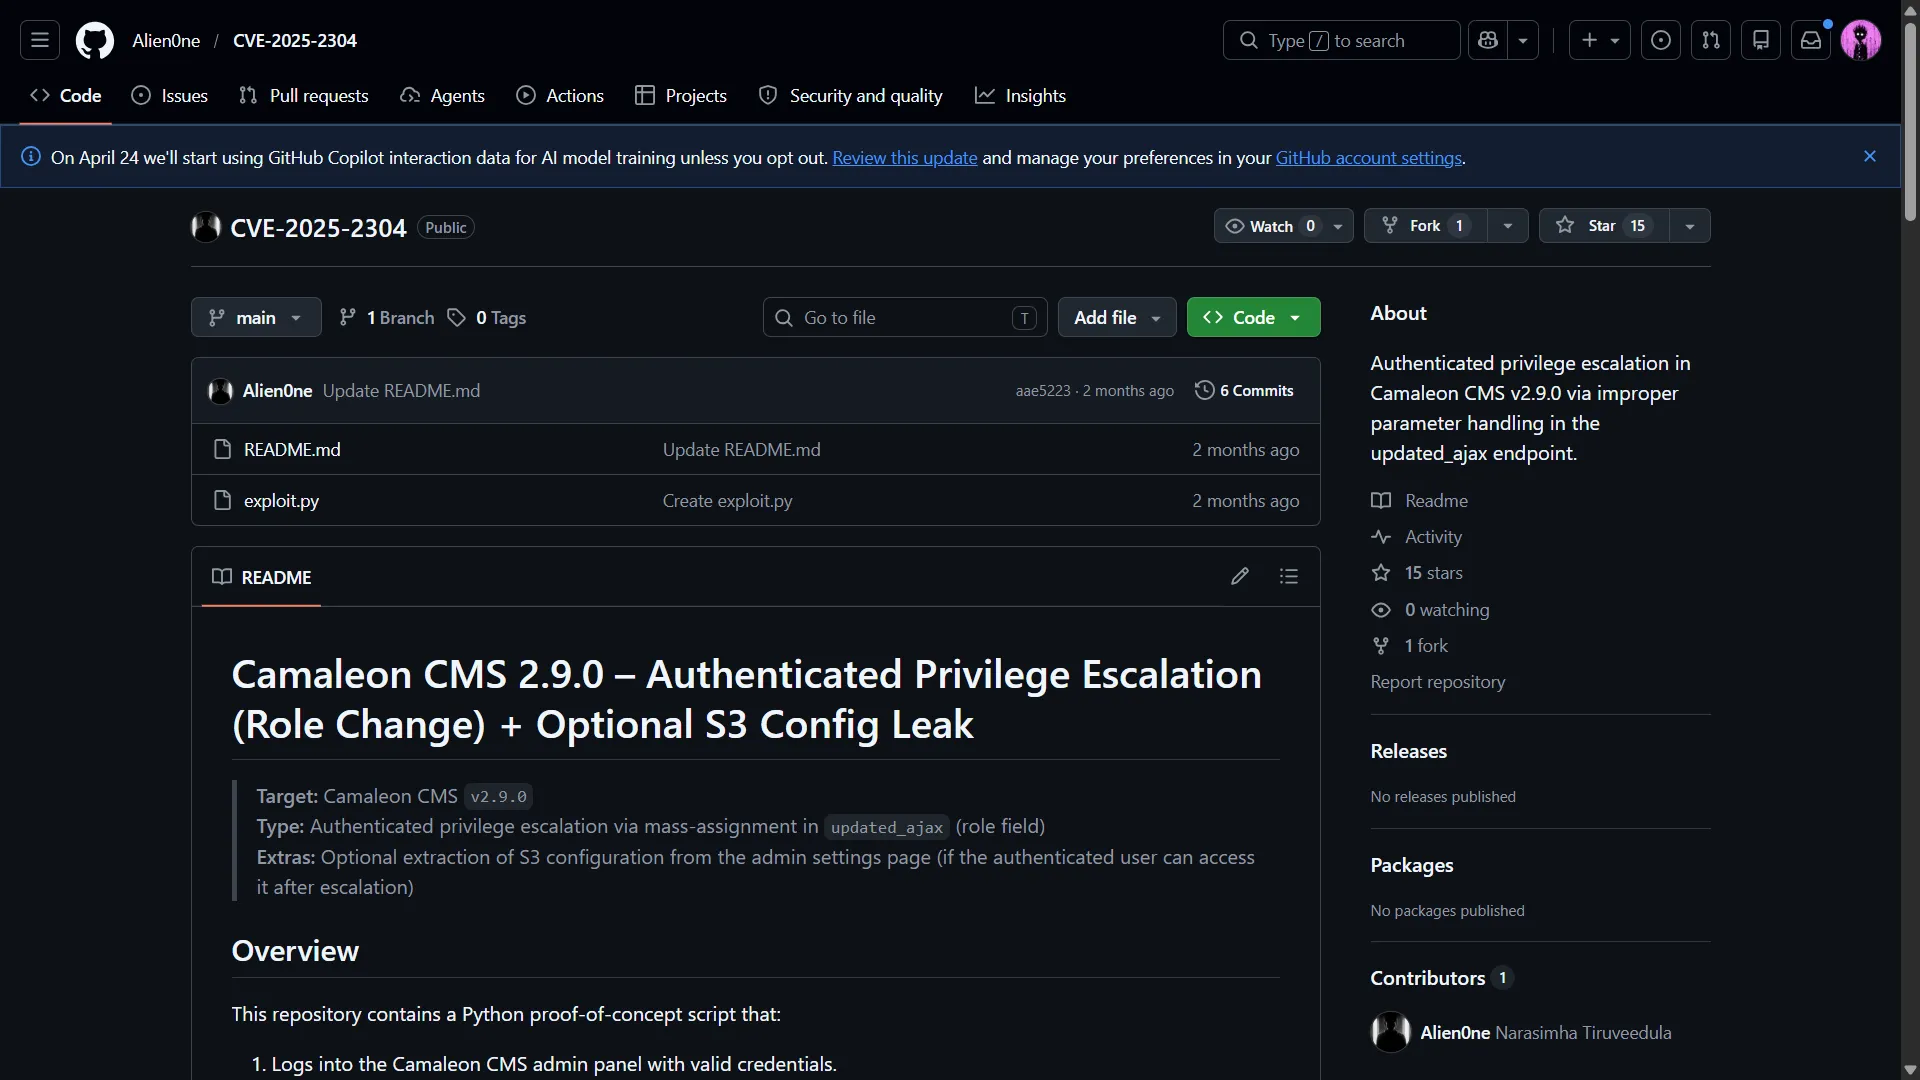The image size is (1920, 1080).
Task: Go to GitHub homepage via Octocat logo
Action: click(x=95, y=40)
